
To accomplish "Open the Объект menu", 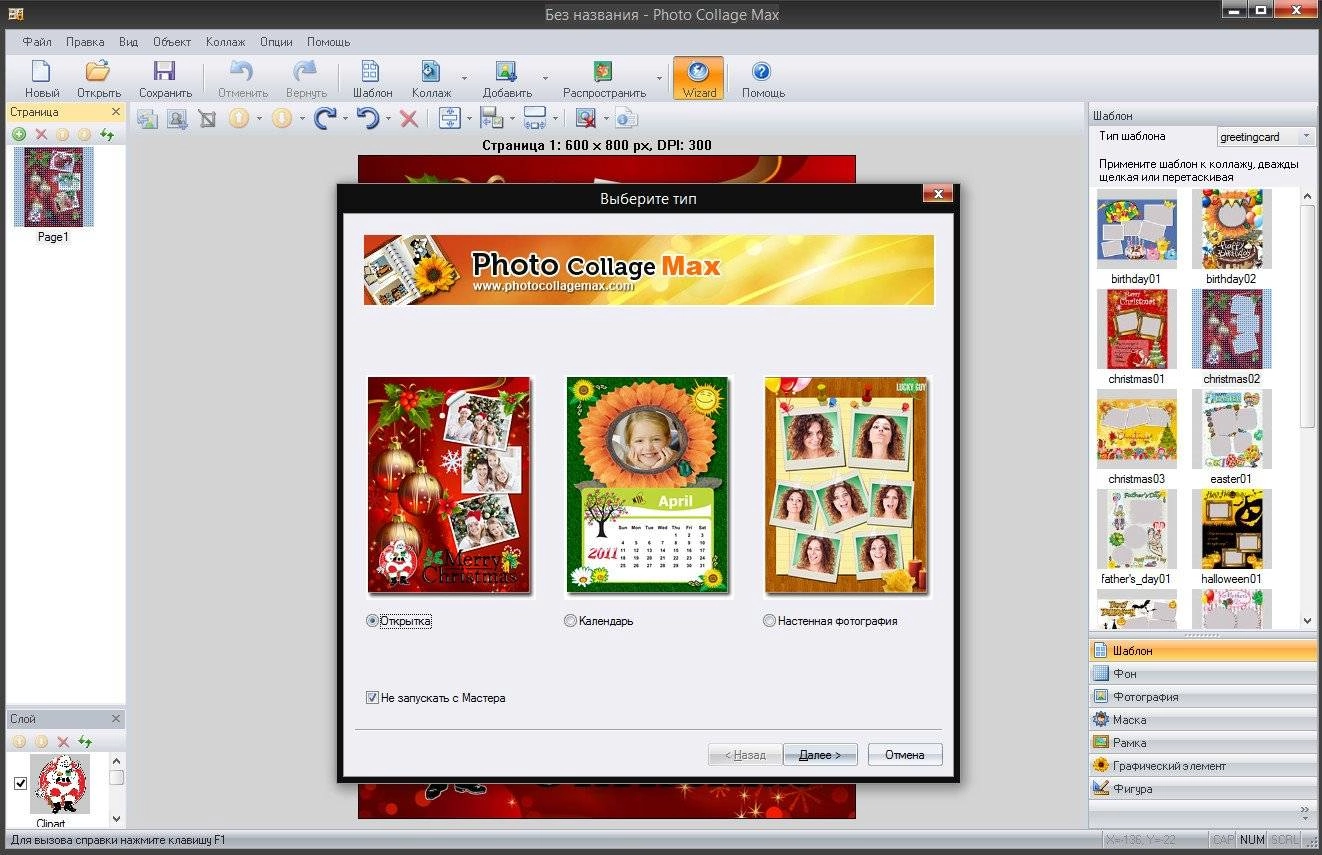I will click(x=172, y=42).
